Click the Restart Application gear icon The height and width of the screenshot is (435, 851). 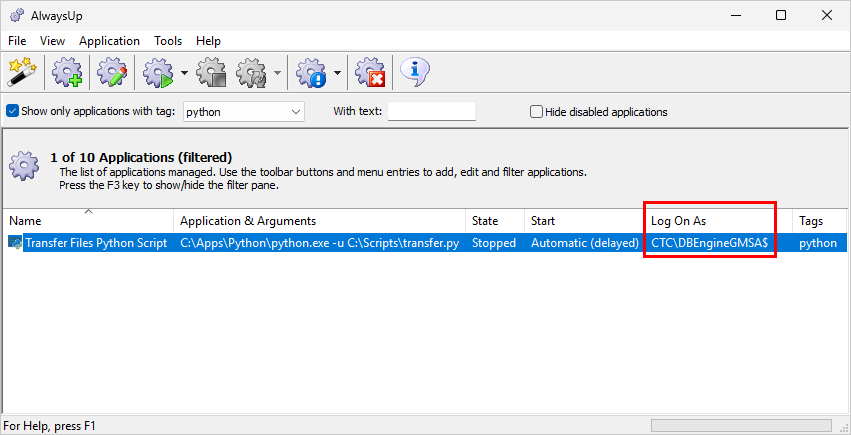(251, 72)
